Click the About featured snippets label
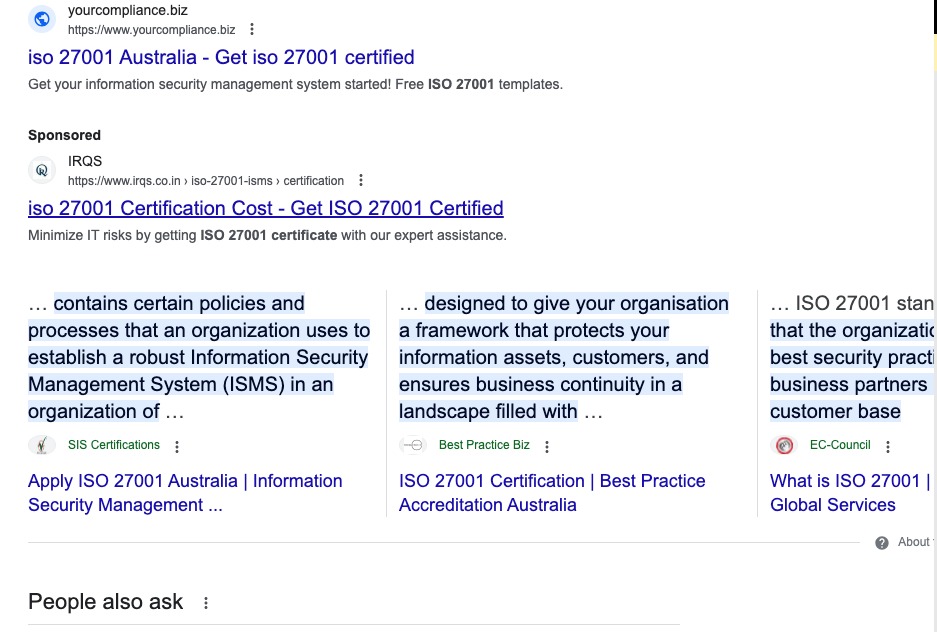The height and width of the screenshot is (632, 937). [x=915, y=542]
